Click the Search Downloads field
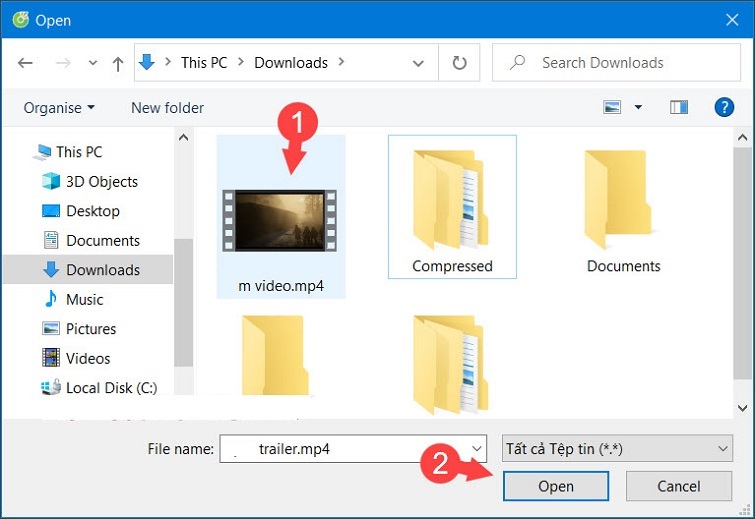The image size is (755, 519). 614,63
